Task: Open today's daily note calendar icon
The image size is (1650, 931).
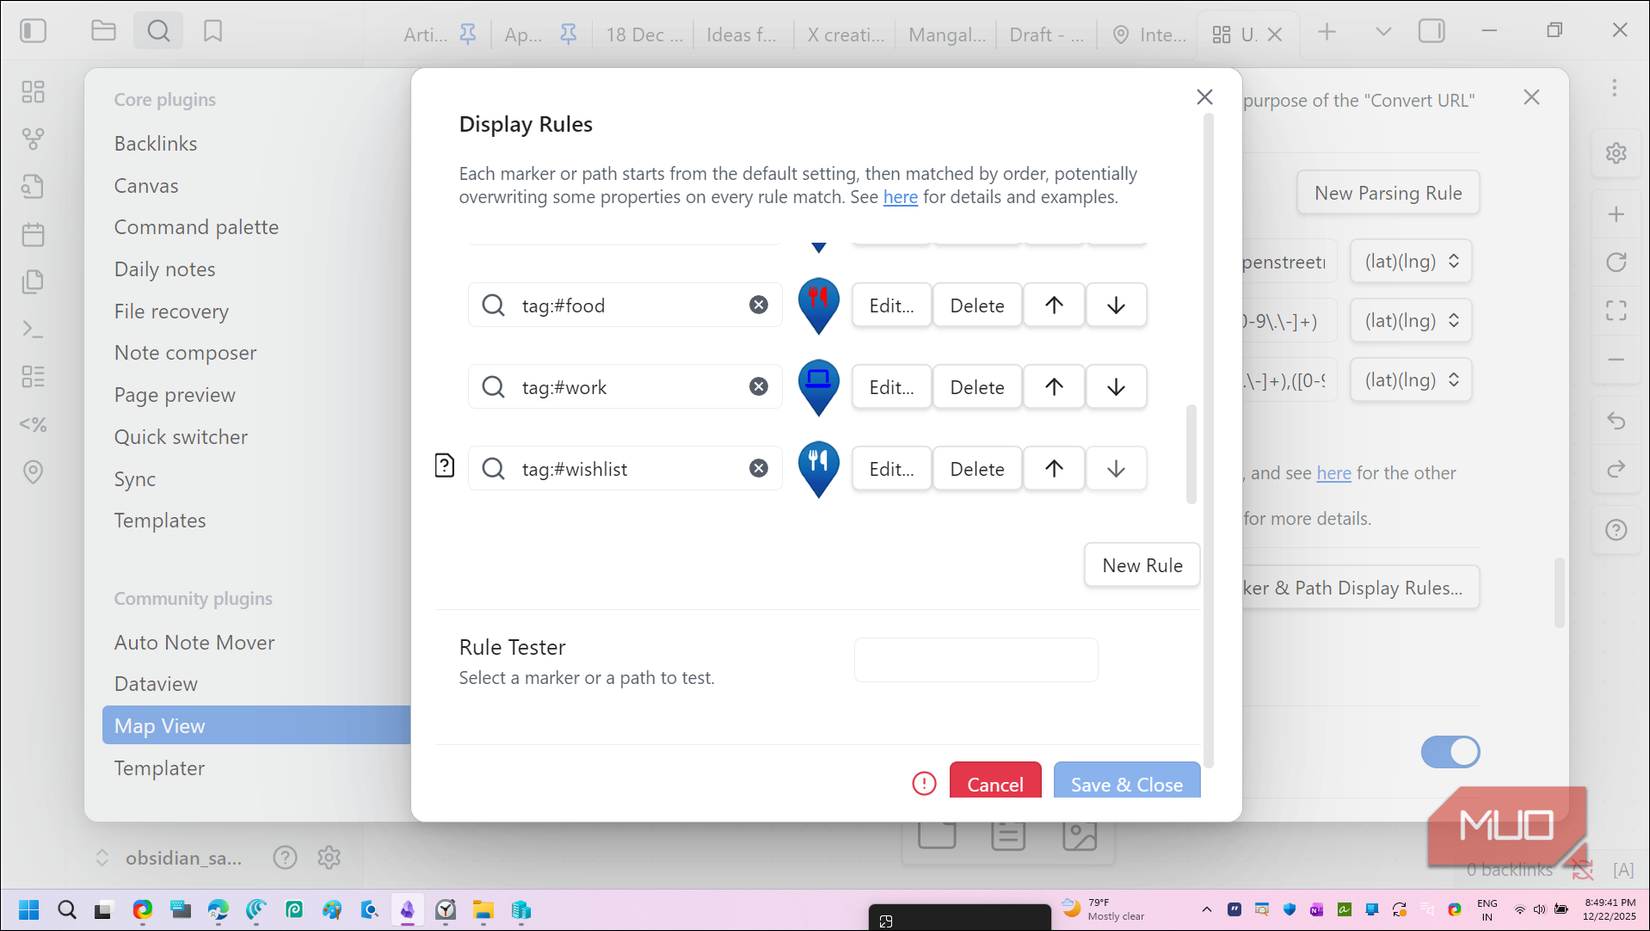Action: [x=33, y=234]
